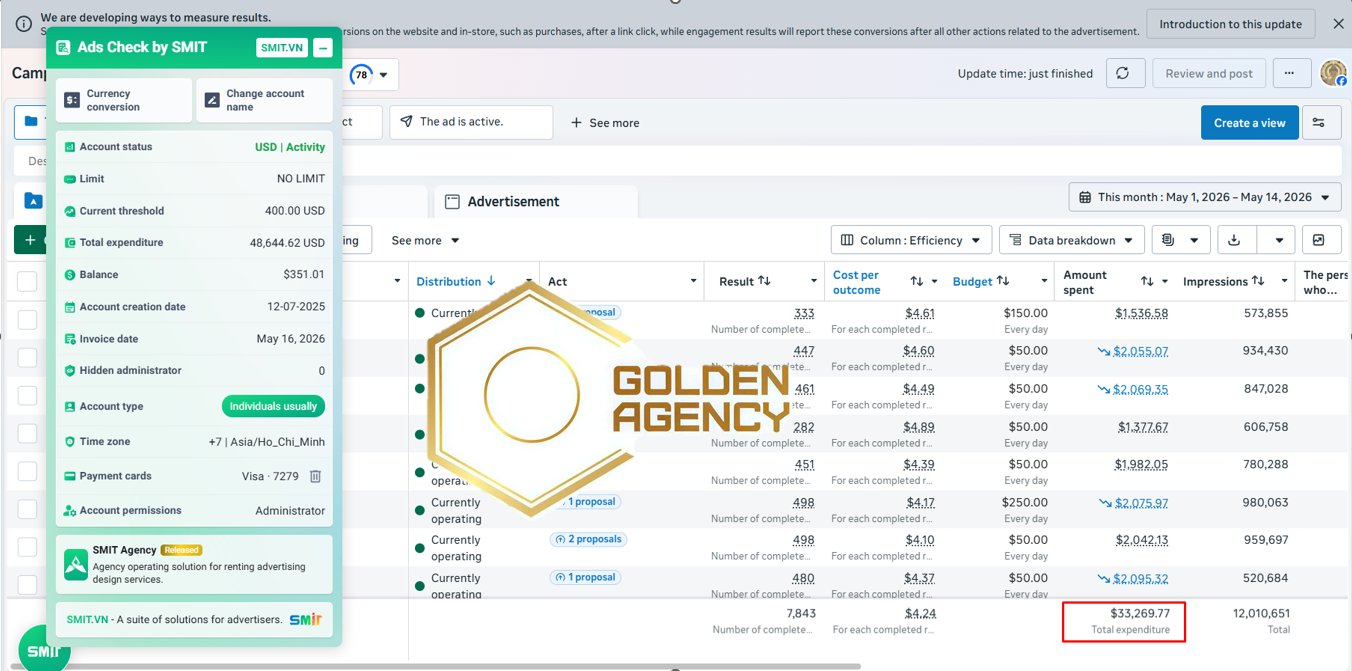Viewport: 1352px width, 671px height.
Task: Click the Balance dollar icon in SMIT panel
Action: 70,275
